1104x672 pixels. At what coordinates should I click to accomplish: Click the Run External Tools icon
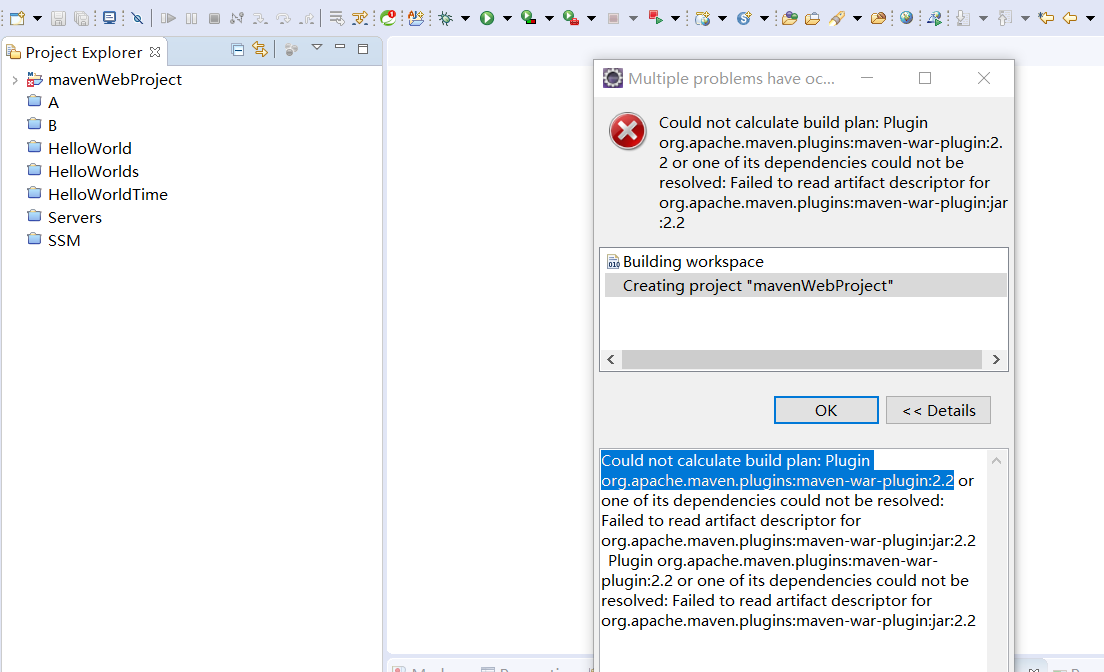tap(571, 18)
